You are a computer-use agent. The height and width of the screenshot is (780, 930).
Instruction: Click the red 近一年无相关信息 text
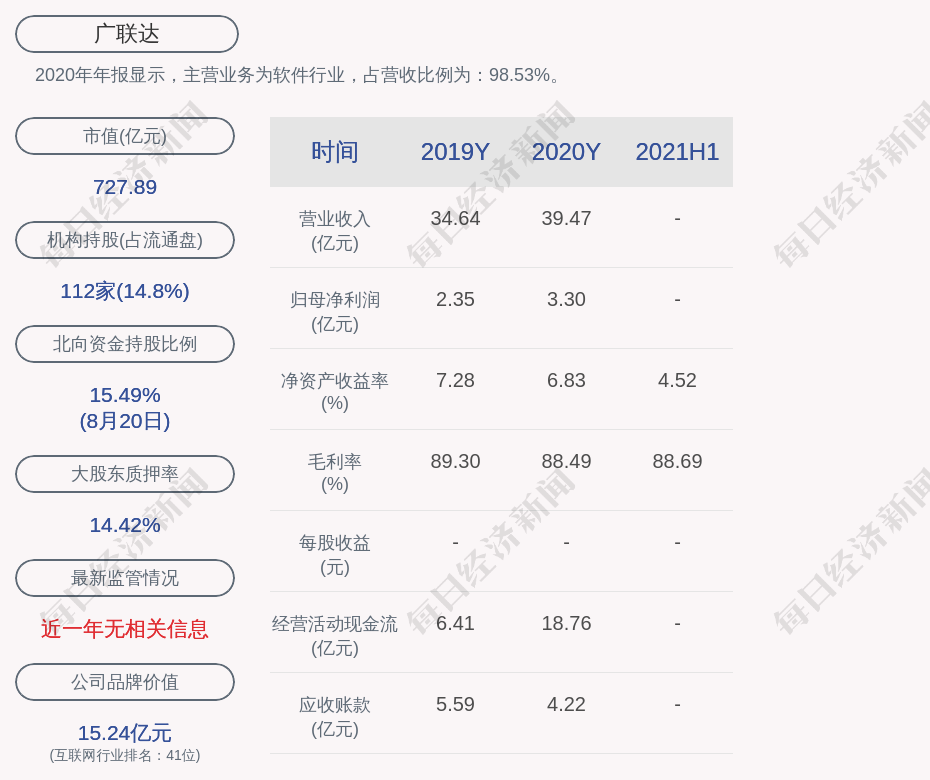tap(125, 629)
